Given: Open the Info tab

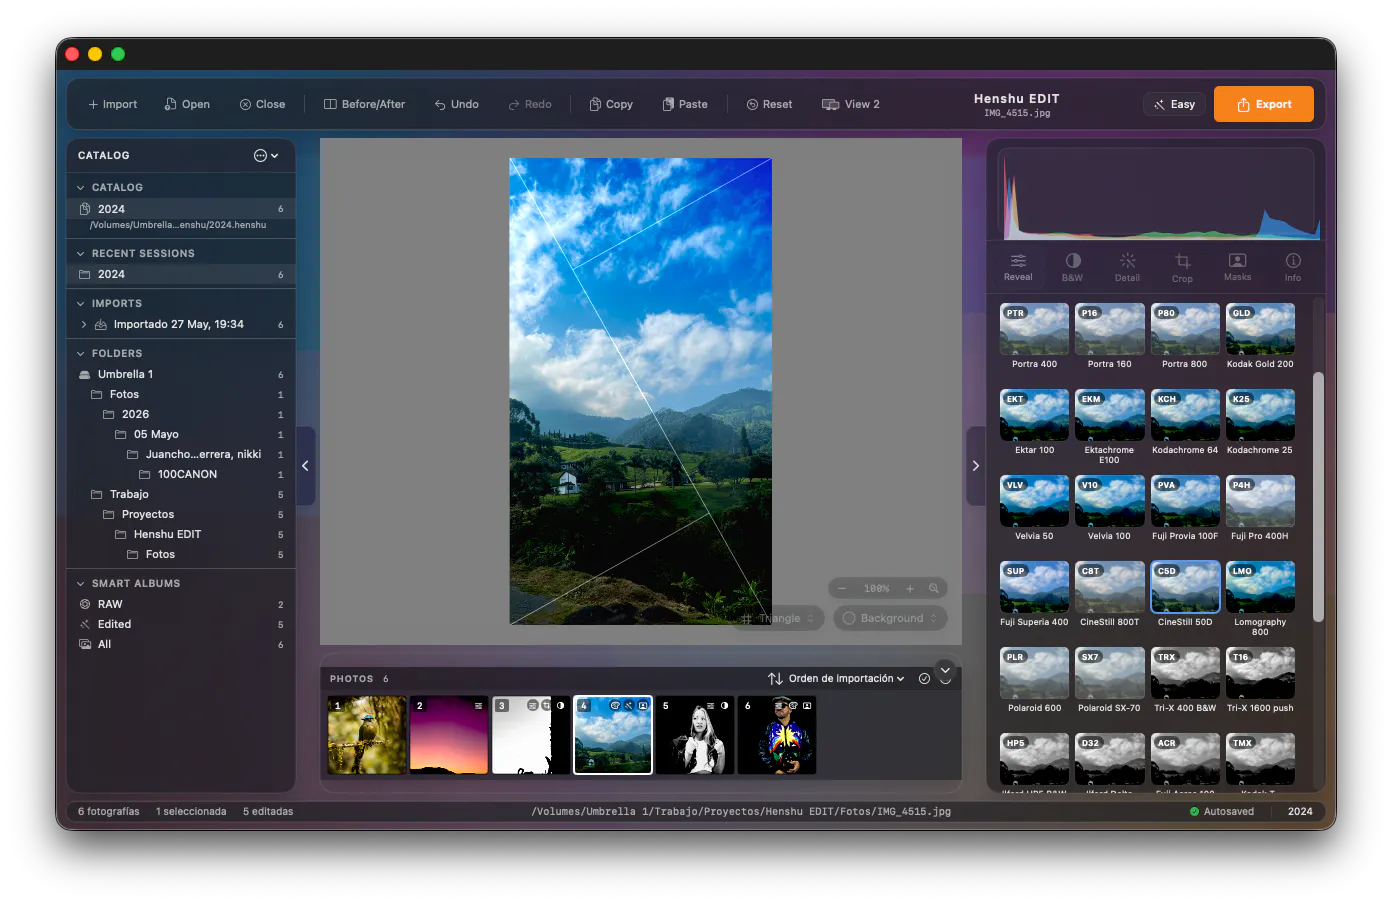Looking at the screenshot, I should click(1293, 267).
